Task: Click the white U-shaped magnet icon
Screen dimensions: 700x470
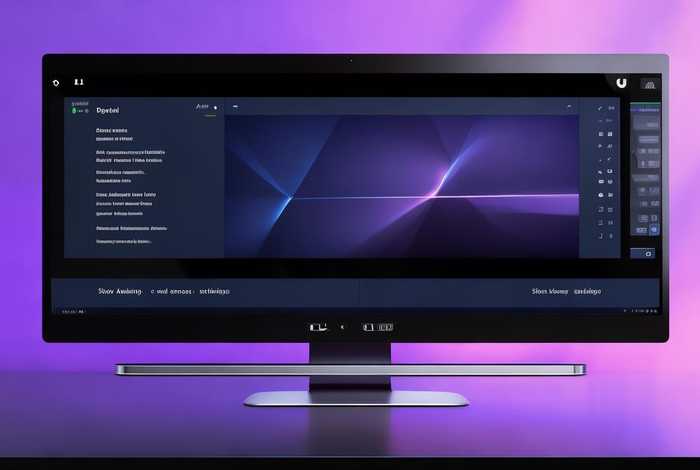Action: pyautogui.click(x=621, y=83)
